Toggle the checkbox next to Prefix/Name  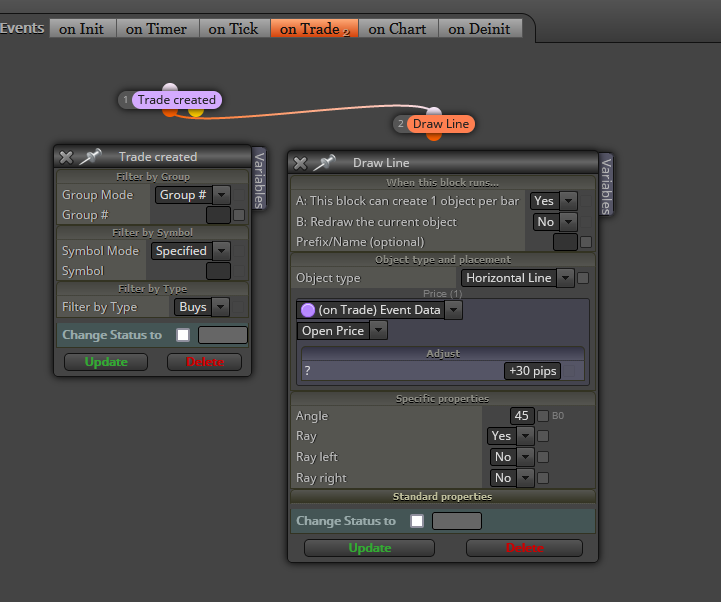coord(586,242)
